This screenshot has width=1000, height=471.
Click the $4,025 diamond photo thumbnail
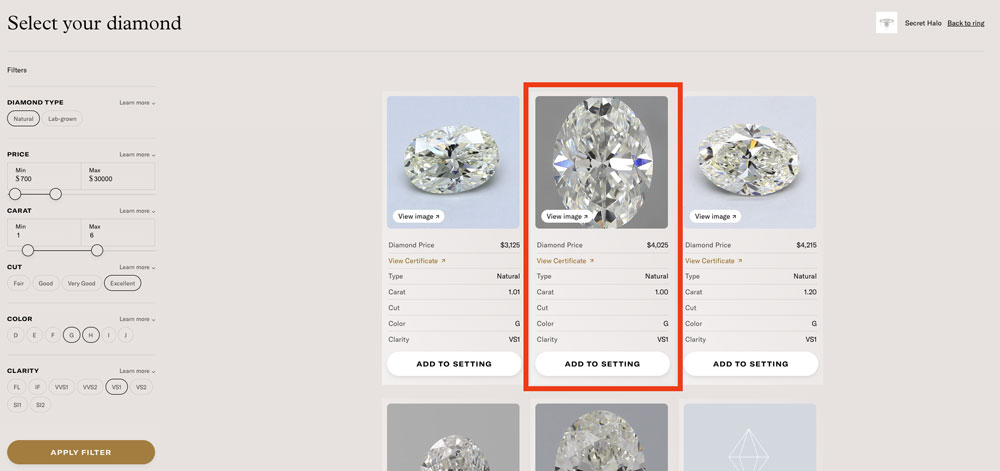tap(601, 163)
